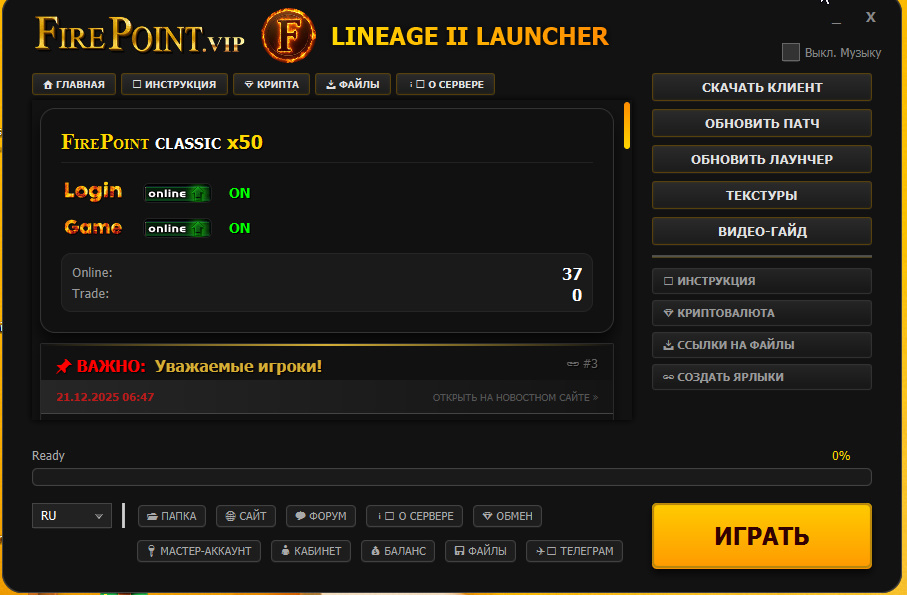The height and width of the screenshot is (595, 907).
Task: Open the ФАЙЛЫ tab in the top navigation
Action: [352, 85]
